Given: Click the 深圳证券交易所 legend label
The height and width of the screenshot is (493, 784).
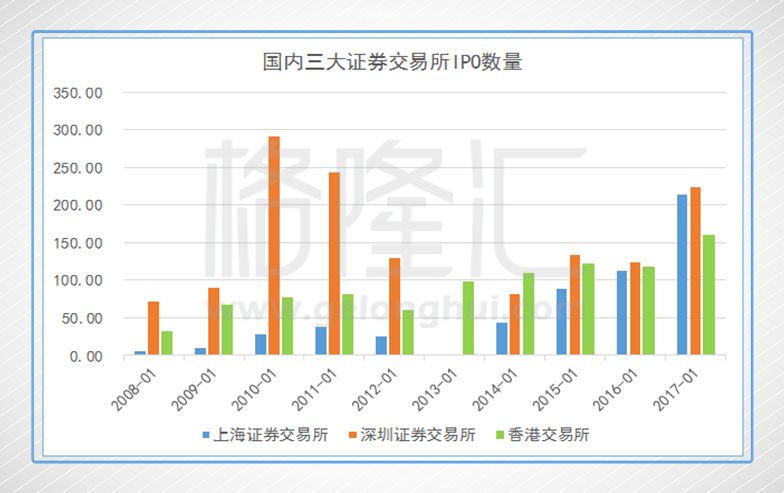Looking at the screenshot, I should pos(418,435).
